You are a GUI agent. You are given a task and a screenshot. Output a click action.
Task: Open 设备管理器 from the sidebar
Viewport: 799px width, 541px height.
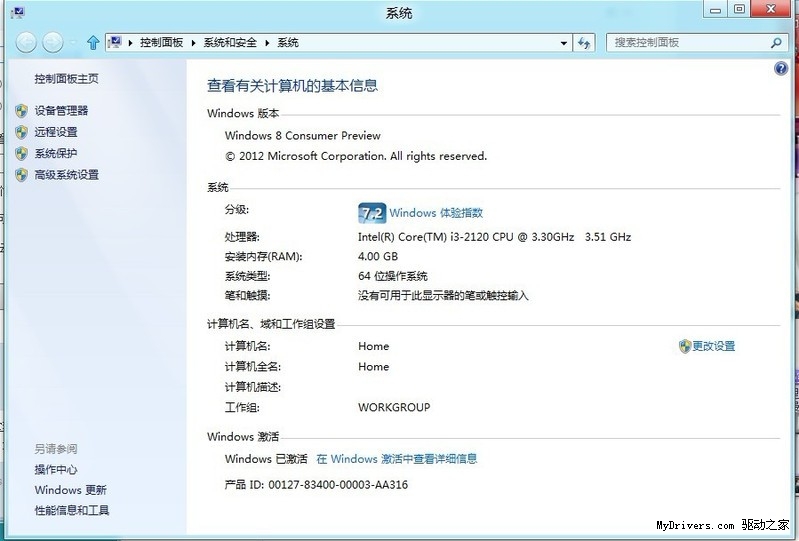click(61, 111)
